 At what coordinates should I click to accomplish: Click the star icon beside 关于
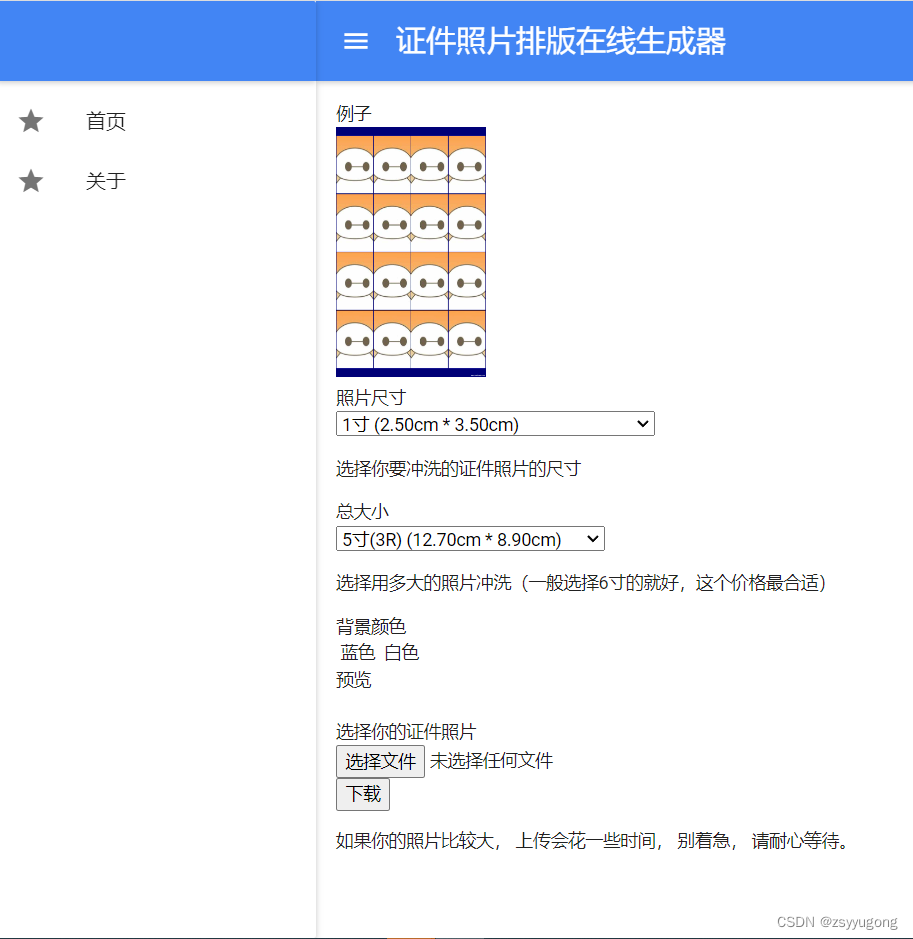pos(31,181)
